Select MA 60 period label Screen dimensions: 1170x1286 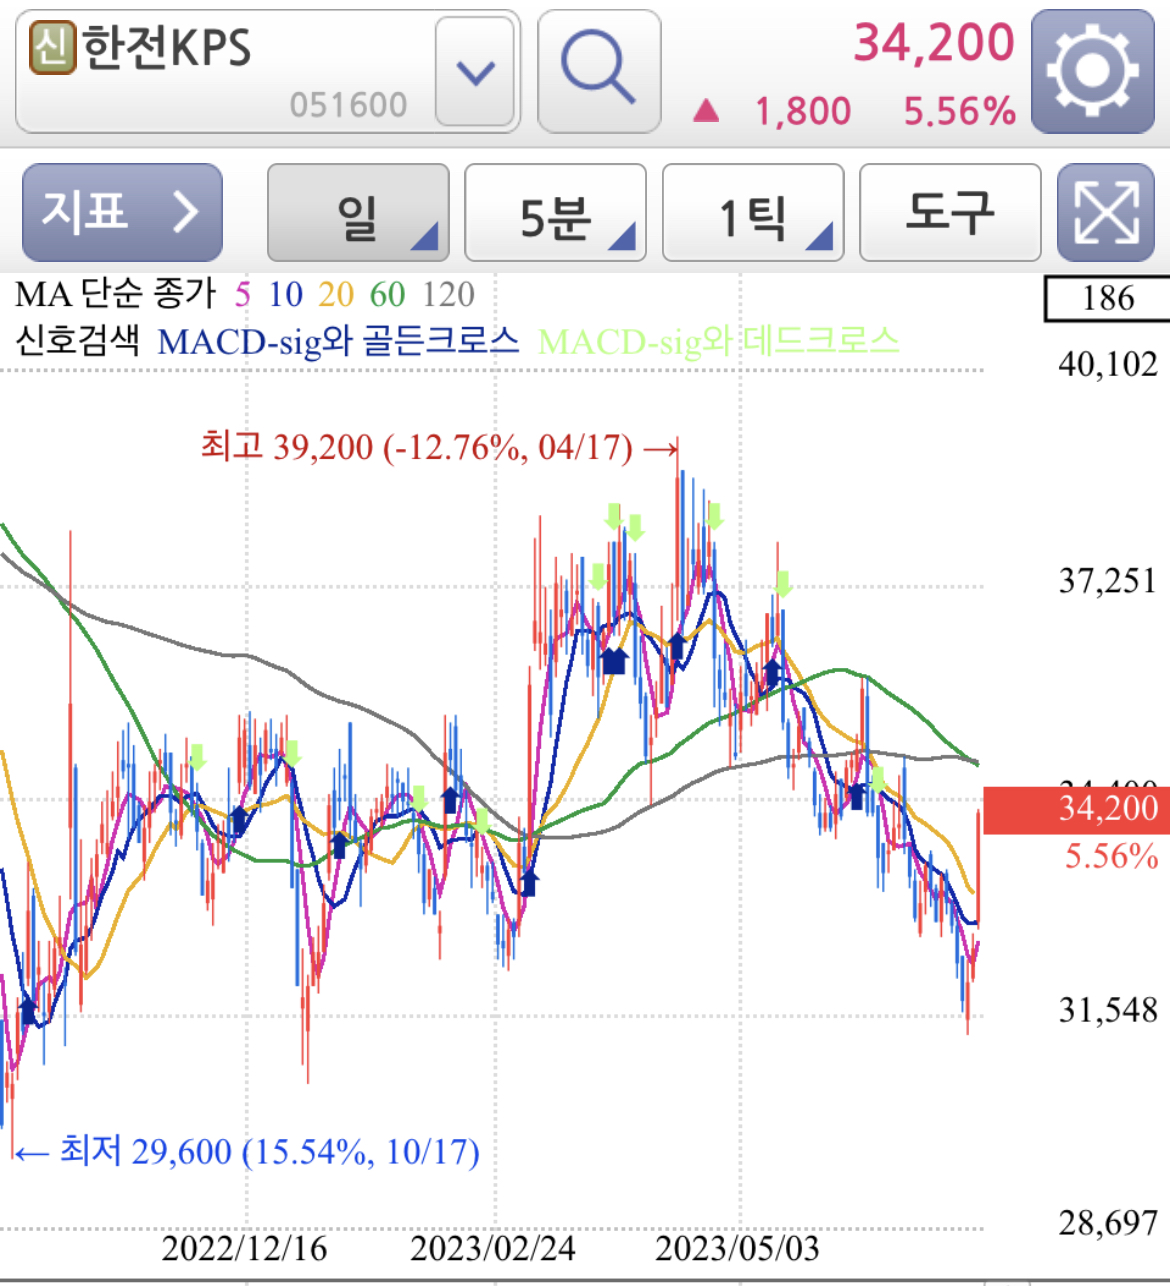[387, 294]
